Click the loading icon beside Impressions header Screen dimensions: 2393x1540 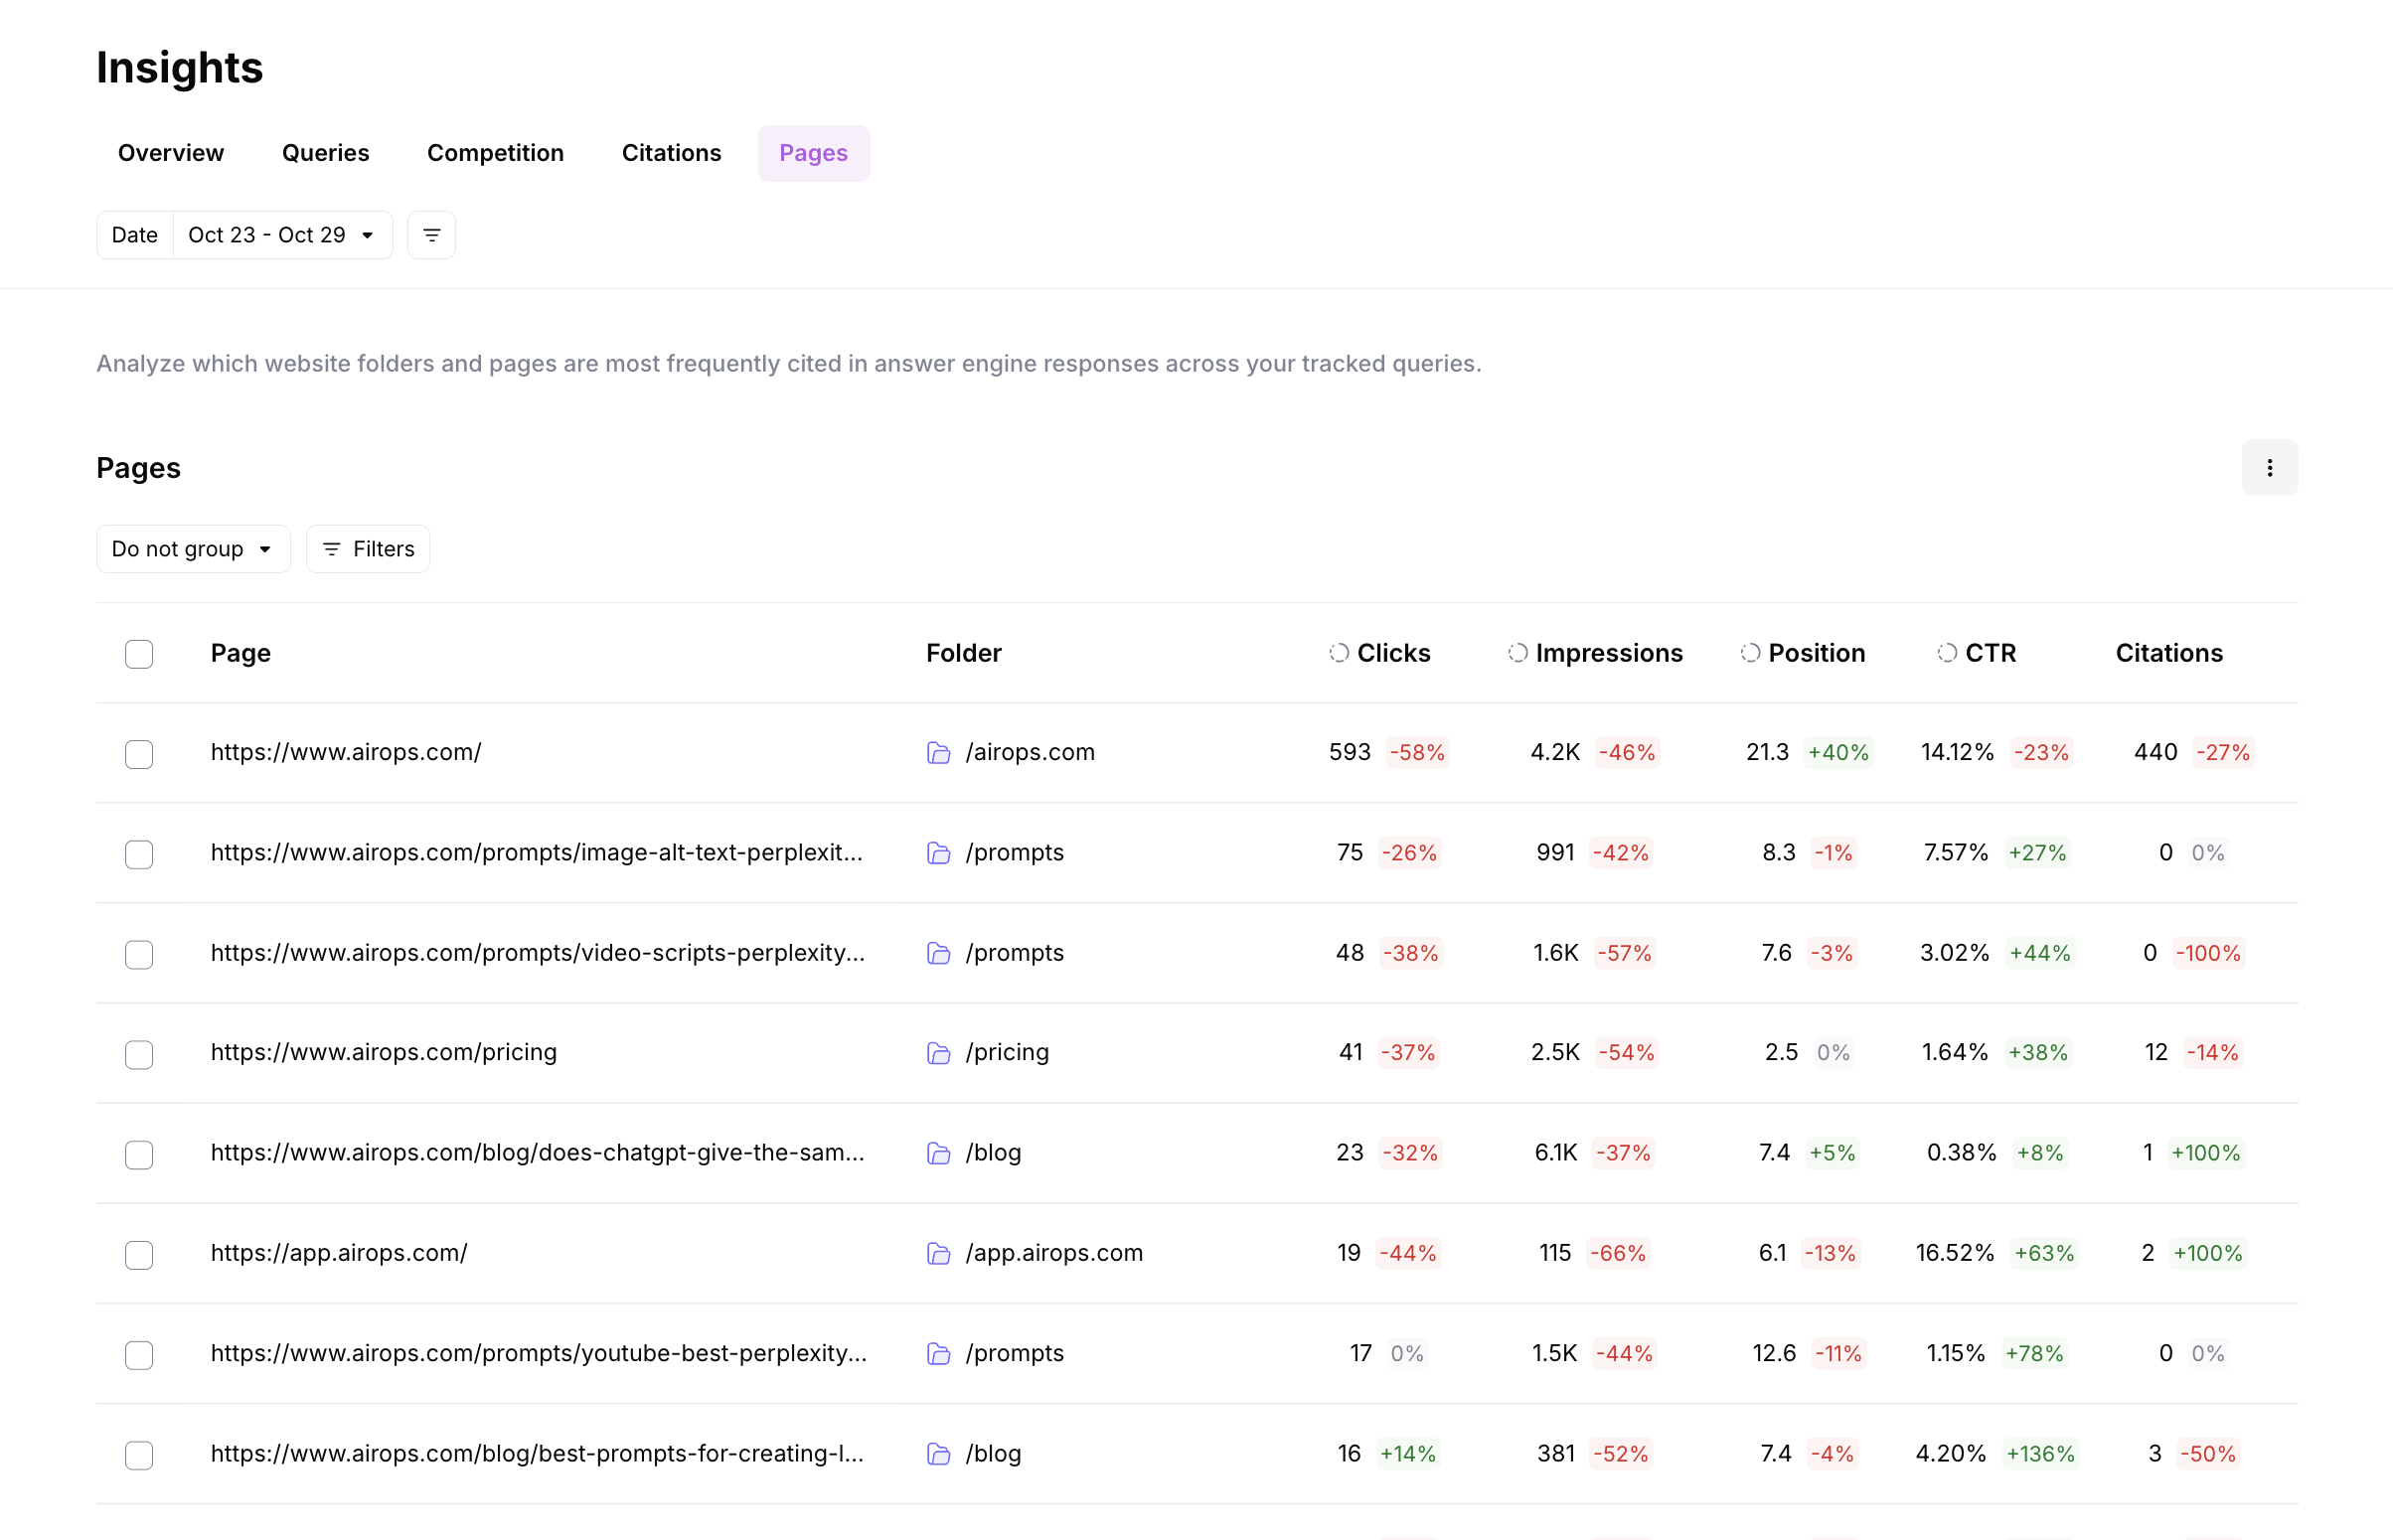[1517, 653]
